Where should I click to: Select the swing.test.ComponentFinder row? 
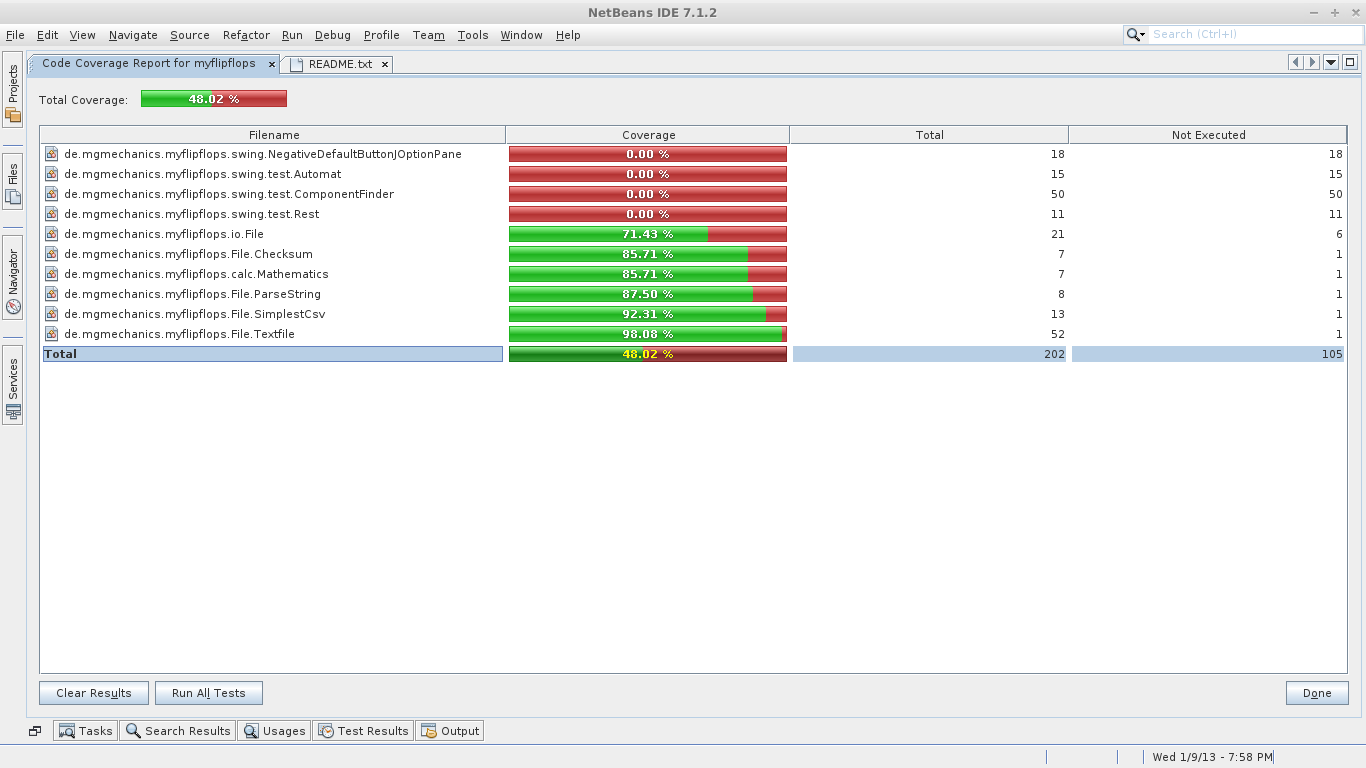click(693, 194)
